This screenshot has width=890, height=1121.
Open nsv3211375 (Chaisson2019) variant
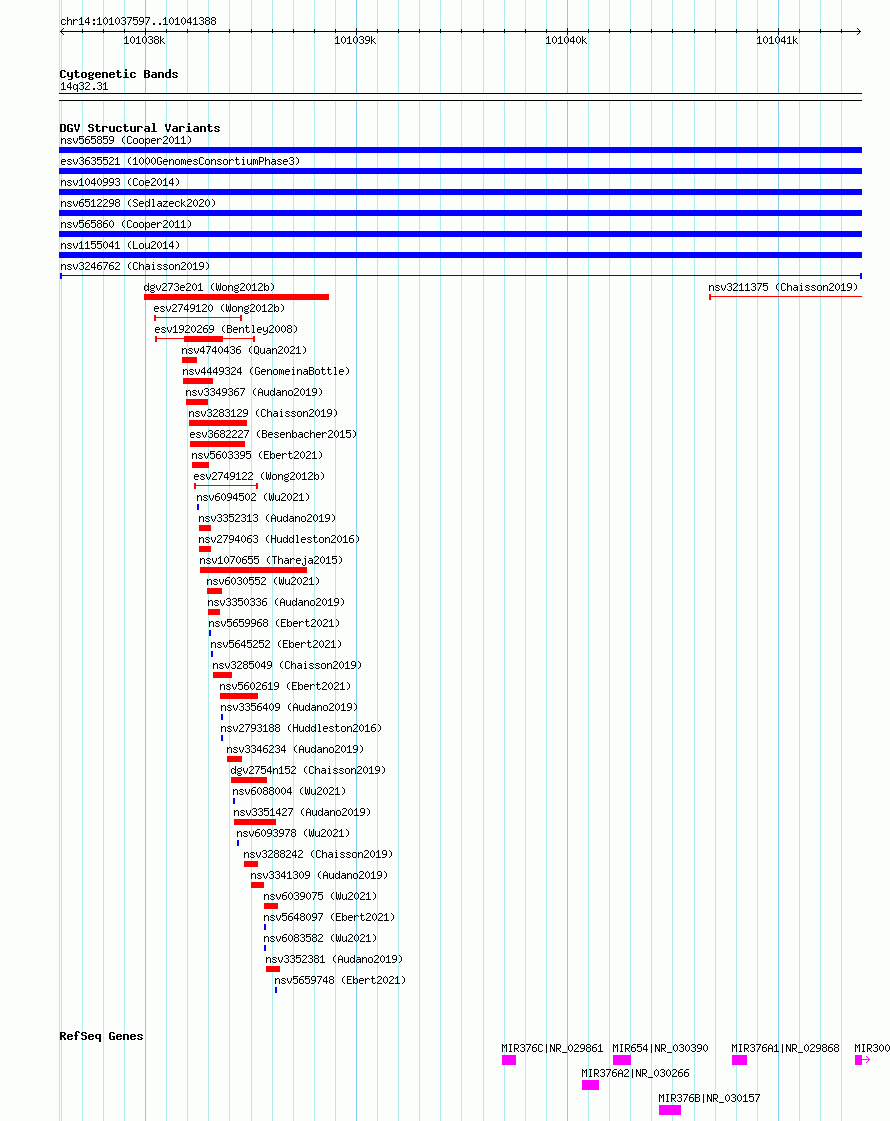click(x=783, y=287)
